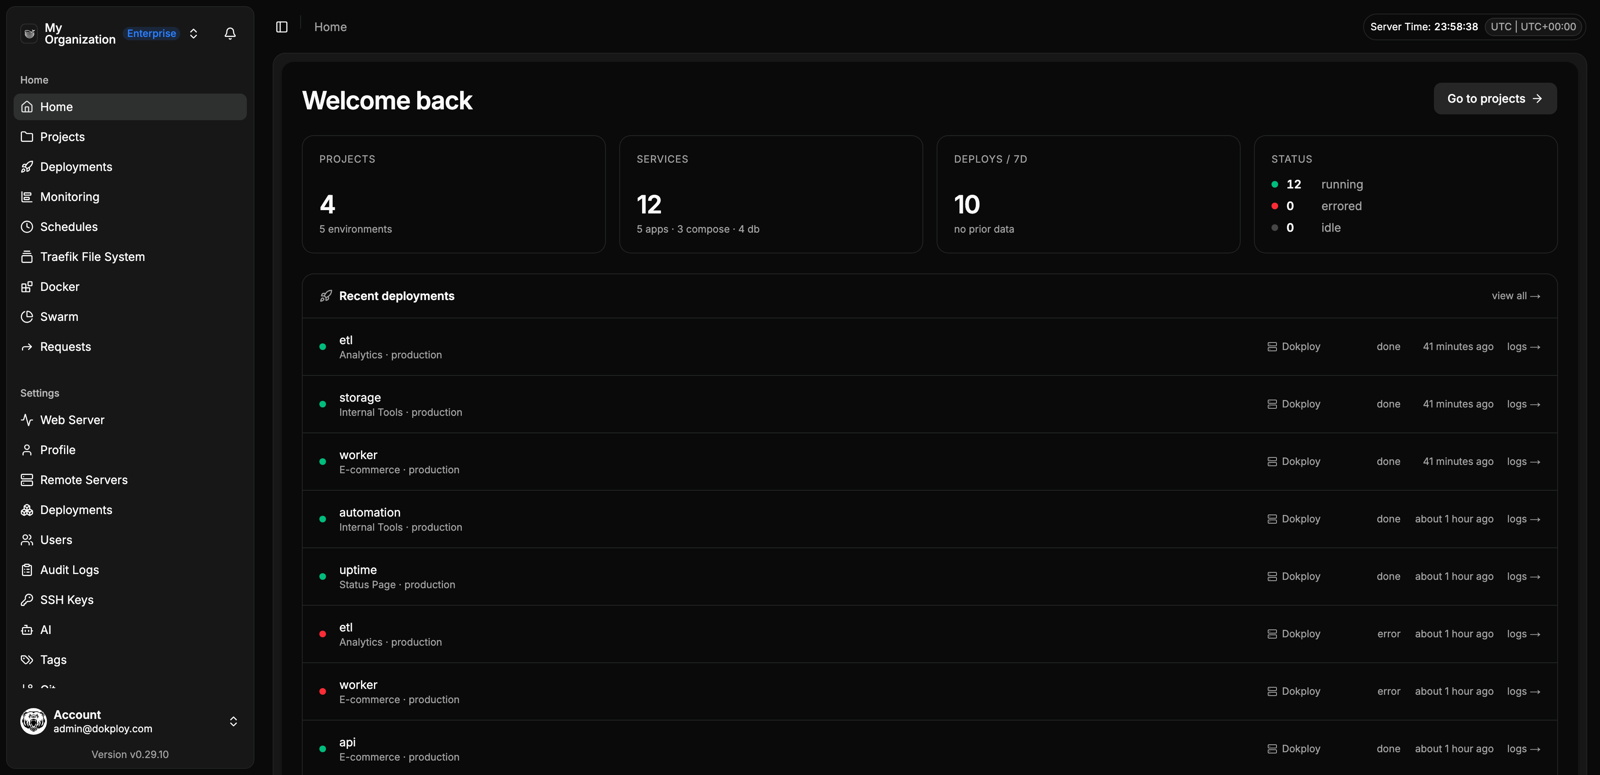Click the Enterprise badge
Viewport: 1600px width, 775px height.
pos(152,33)
